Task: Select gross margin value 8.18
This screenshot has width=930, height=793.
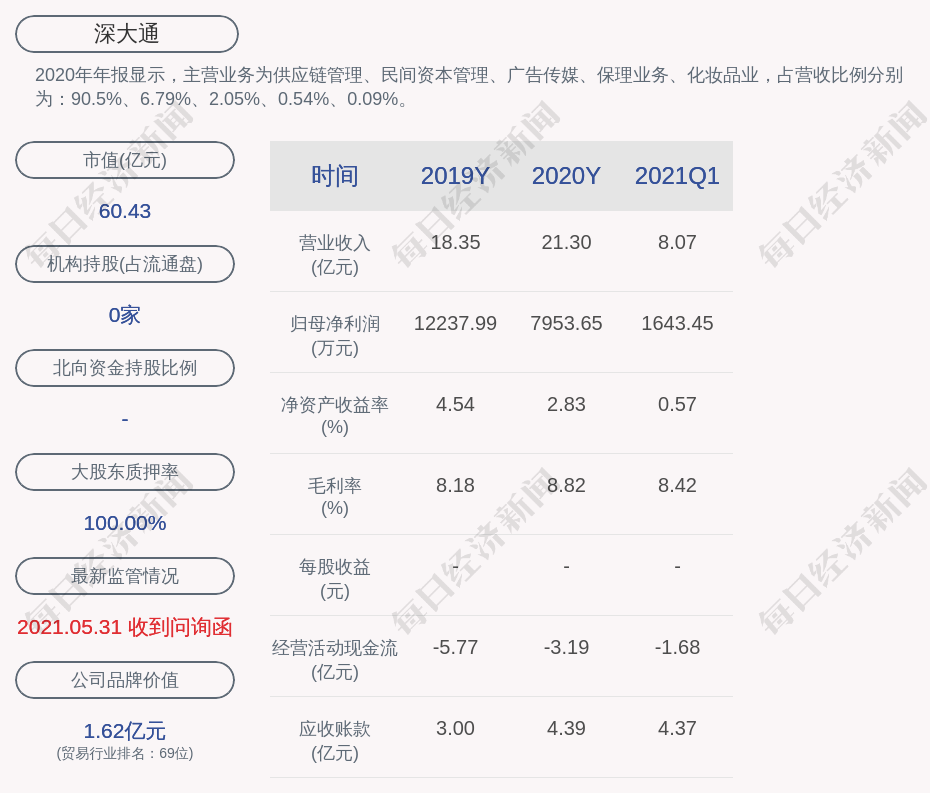Action: point(455,485)
